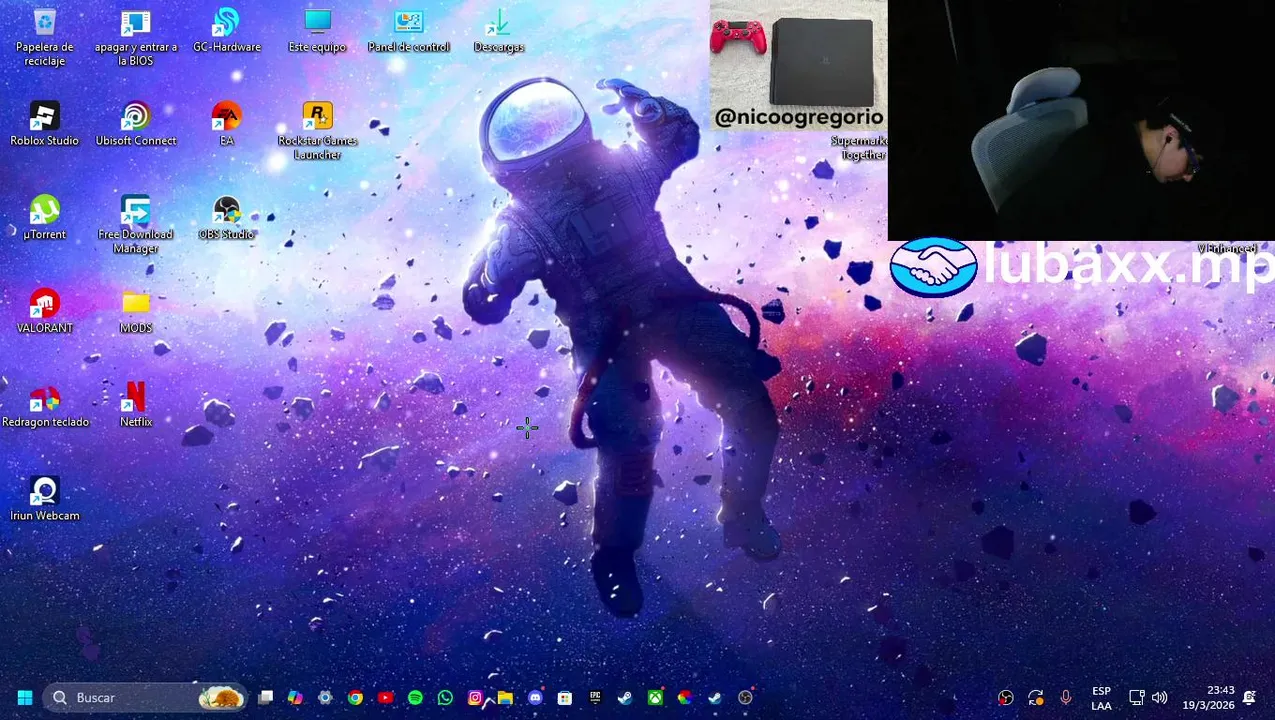Launch Copilot from the taskbar
Screen dimensions: 1275x720
(295, 698)
